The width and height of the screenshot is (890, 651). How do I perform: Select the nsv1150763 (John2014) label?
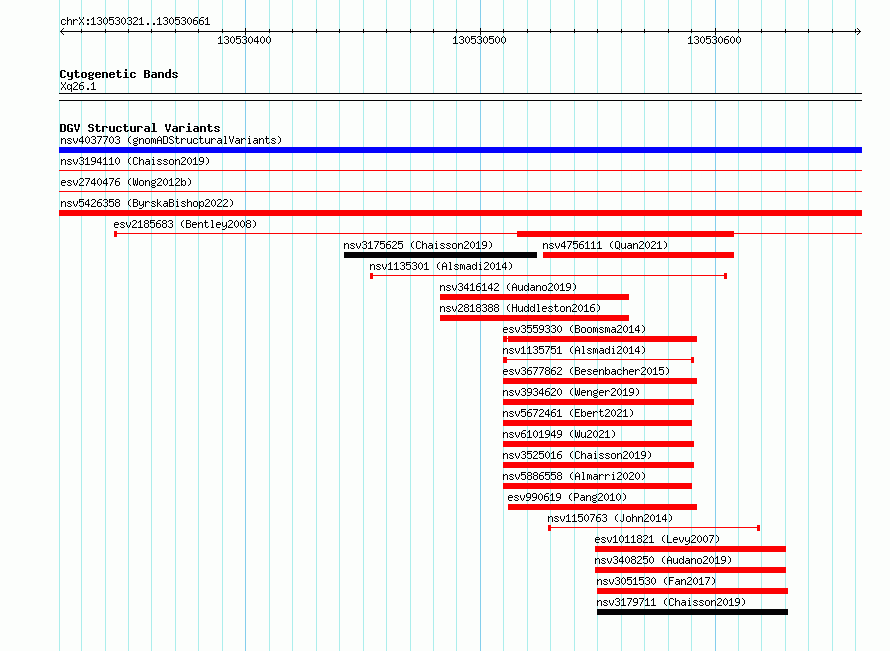click(610, 518)
